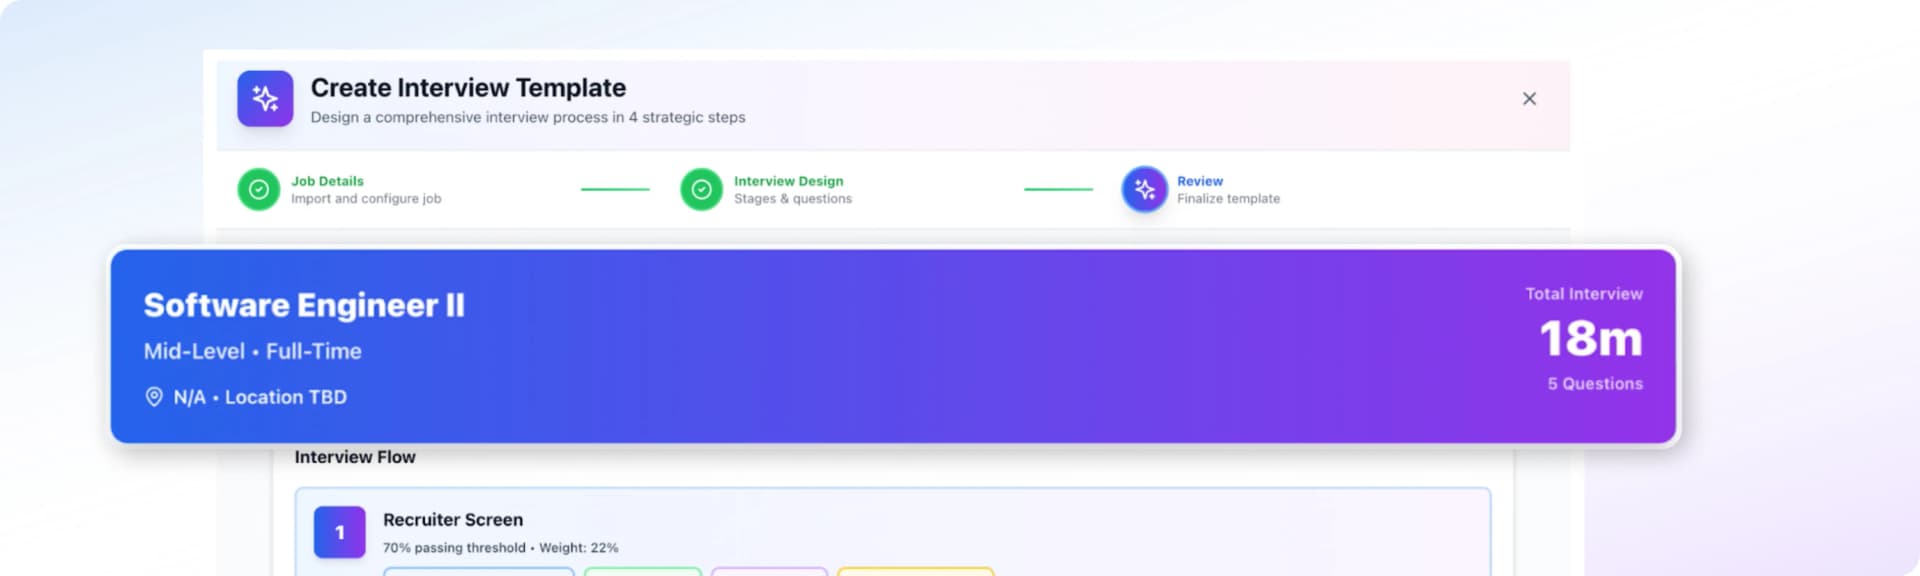Click the N/A • Location TBD text

click(260, 397)
